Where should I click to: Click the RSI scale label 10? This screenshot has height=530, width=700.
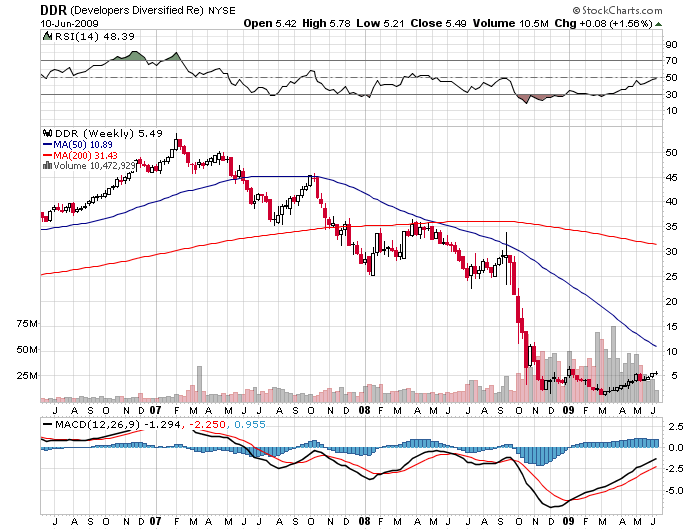click(x=671, y=111)
